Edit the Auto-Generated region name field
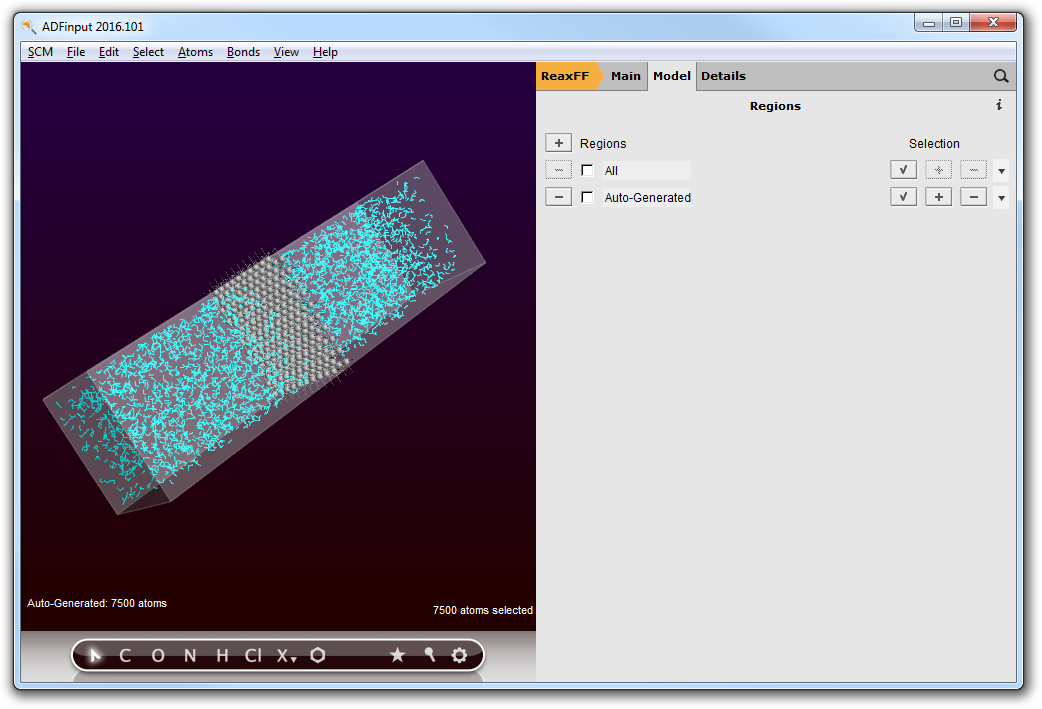 point(647,197)
